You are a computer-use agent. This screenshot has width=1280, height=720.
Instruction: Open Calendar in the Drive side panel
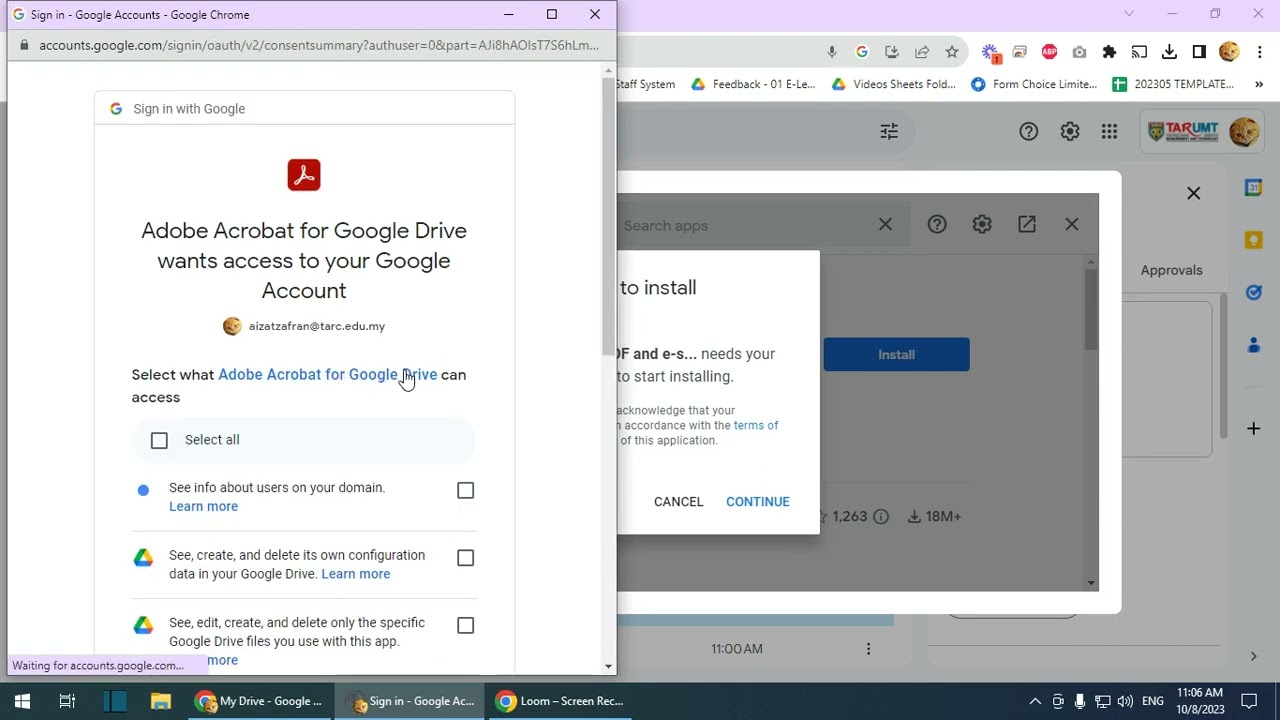[x=1253, y=187]
